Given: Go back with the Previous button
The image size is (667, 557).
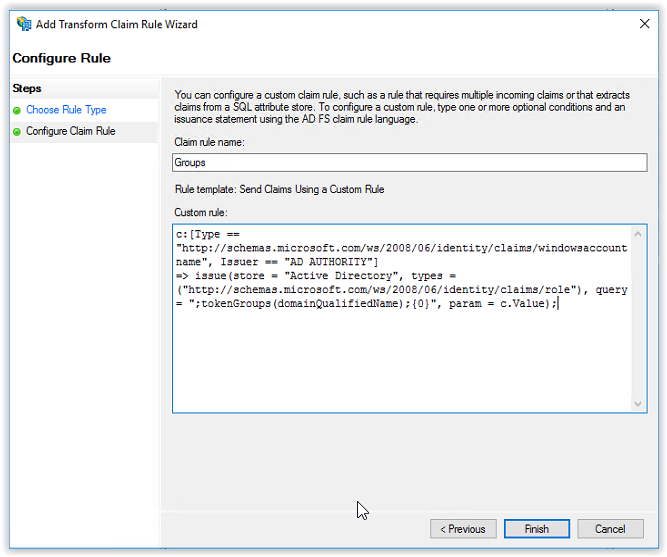Looking at the screenshot, I should pos(463,529).
